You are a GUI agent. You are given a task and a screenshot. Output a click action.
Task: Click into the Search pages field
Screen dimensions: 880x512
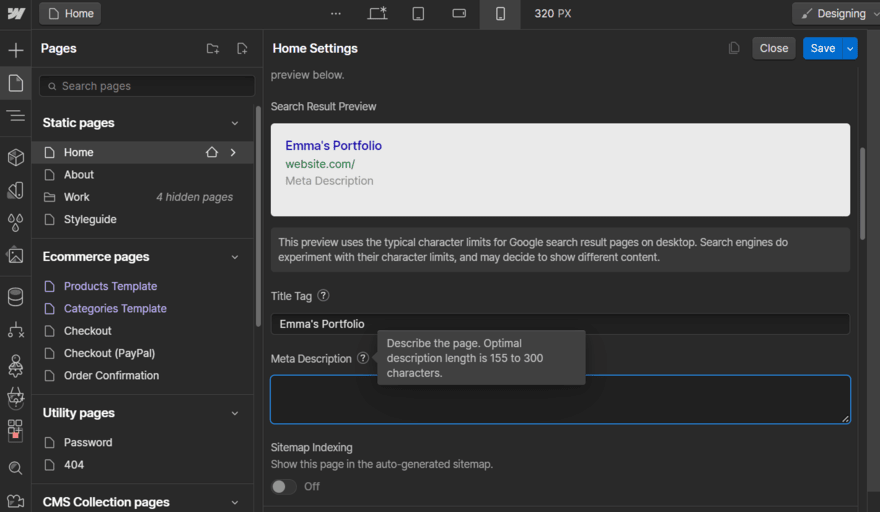[147, 86]
